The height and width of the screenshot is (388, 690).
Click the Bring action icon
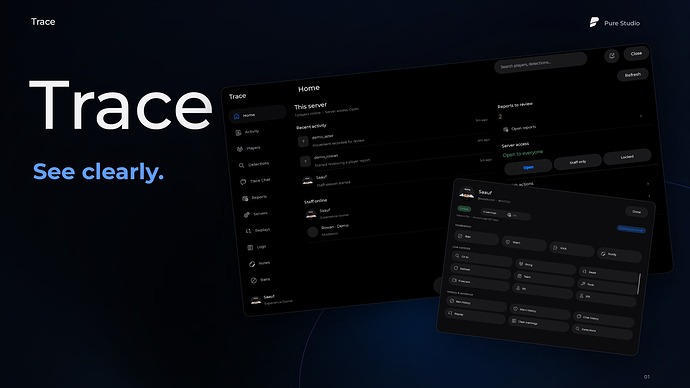pyautogui.click(x=521, y=264)
